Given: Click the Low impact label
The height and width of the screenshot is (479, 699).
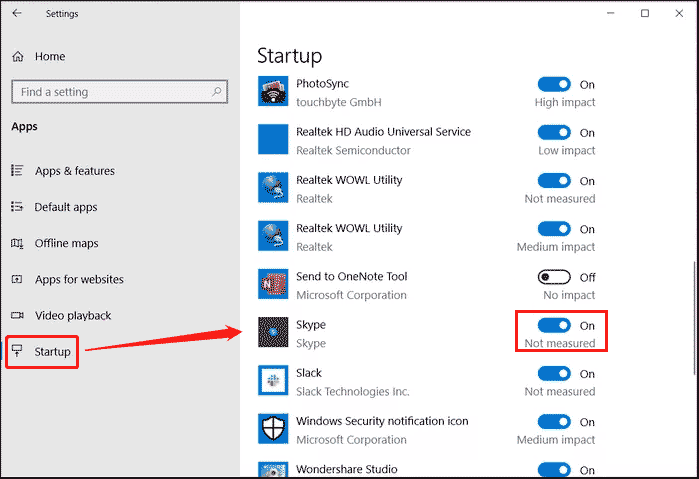Looking at the screenshot, I should pyautogui.click(x=567, y=150).
